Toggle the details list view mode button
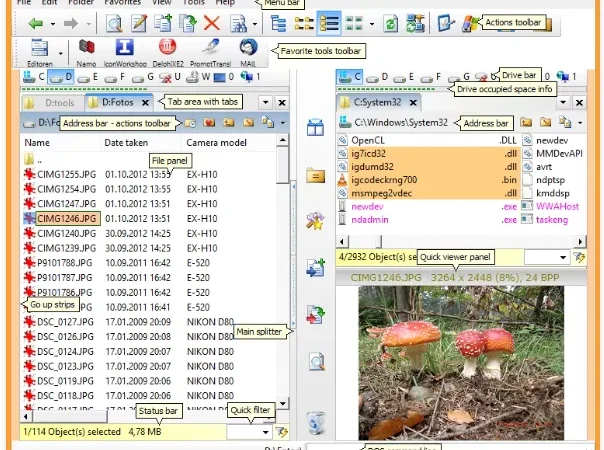 coord(329,24)
